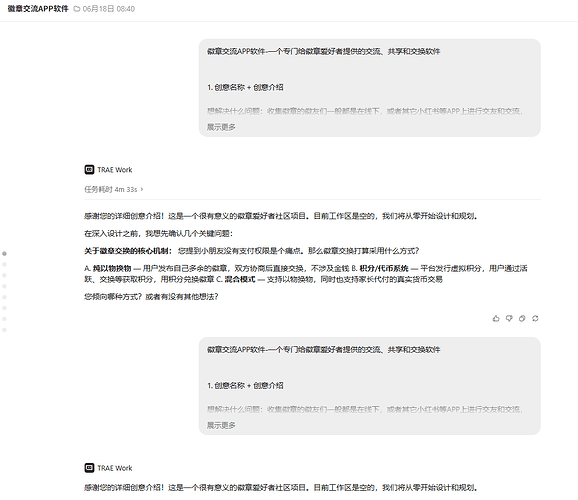Image resolution: width=578 pixels, height=500 pixels.
Task: Click the first user message bubble
Action: pyautogui.click(x=370, y=88)
